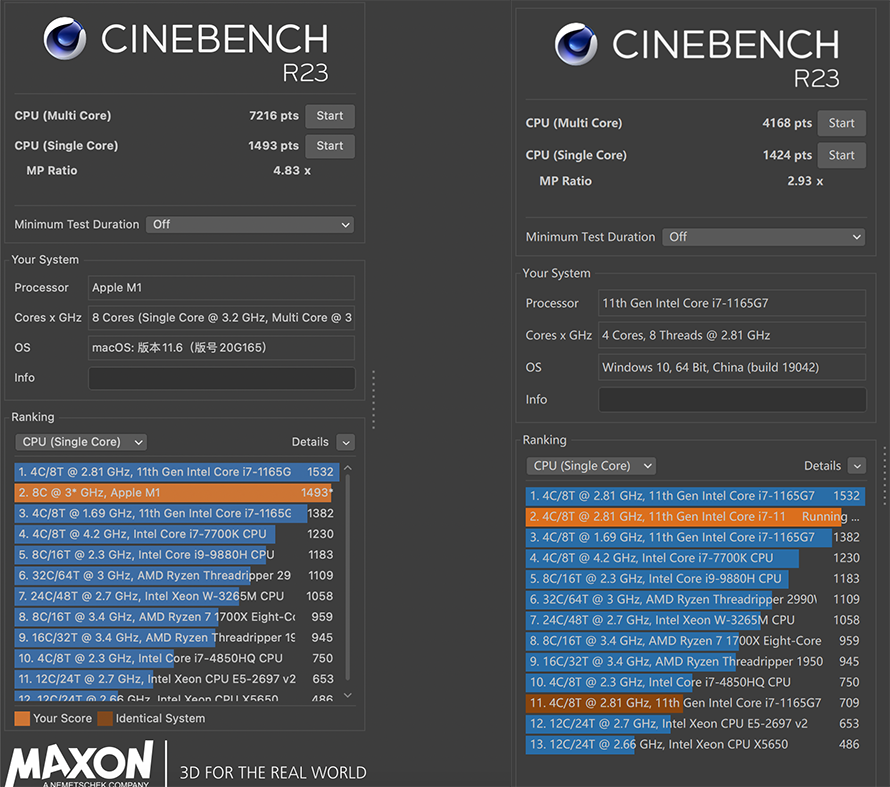Viewport: 890px width, 787px height.
Task: Open Minimum Test Duration dropdown in left window
Action: click(250, 225)
